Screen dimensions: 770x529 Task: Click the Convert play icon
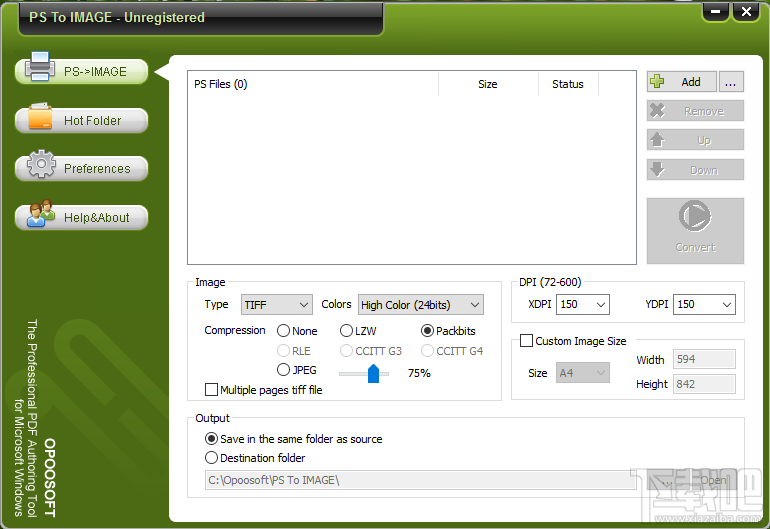[x=695, y=216]
